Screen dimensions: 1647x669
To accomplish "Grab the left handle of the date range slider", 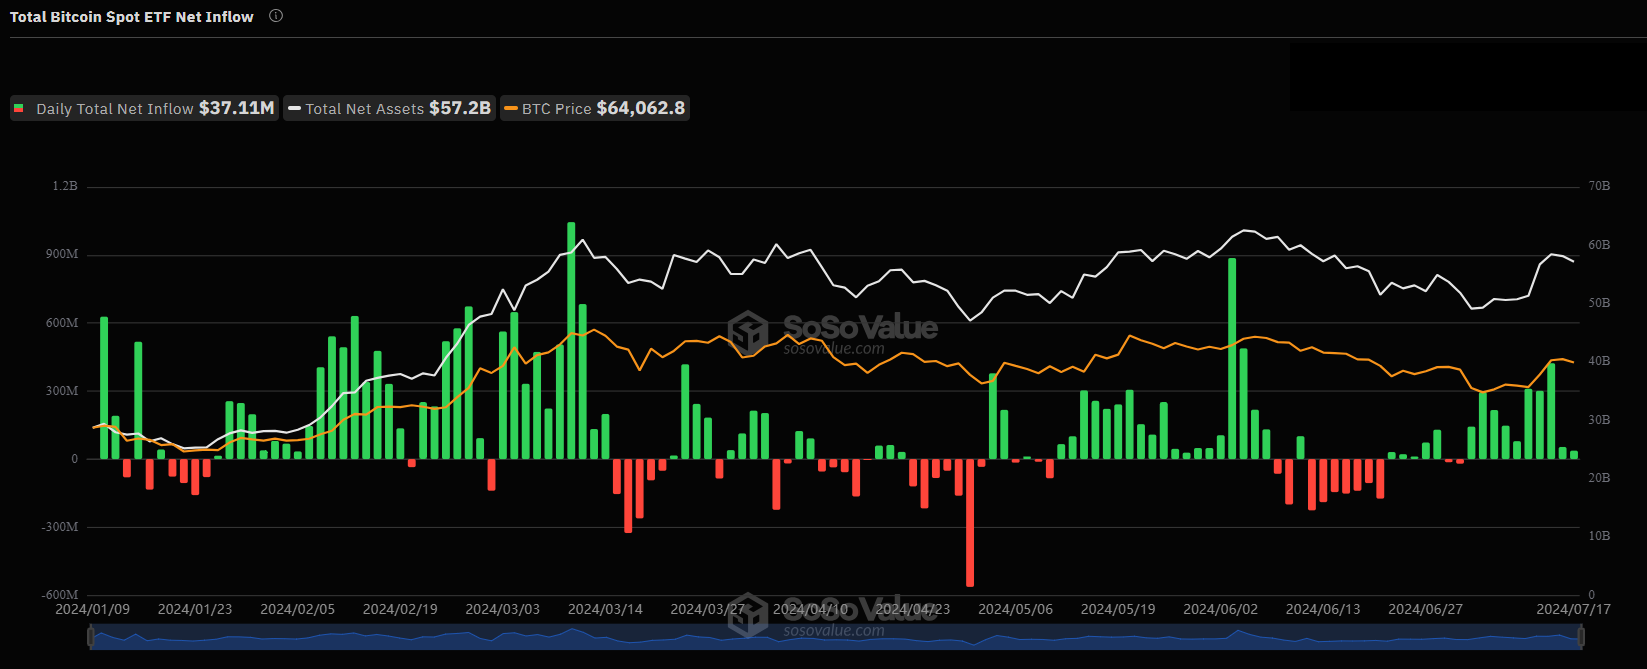I will 92,637.
